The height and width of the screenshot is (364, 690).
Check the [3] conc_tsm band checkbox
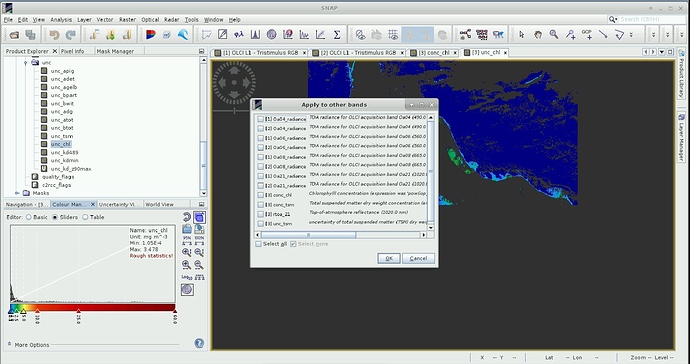coord(261,205)
